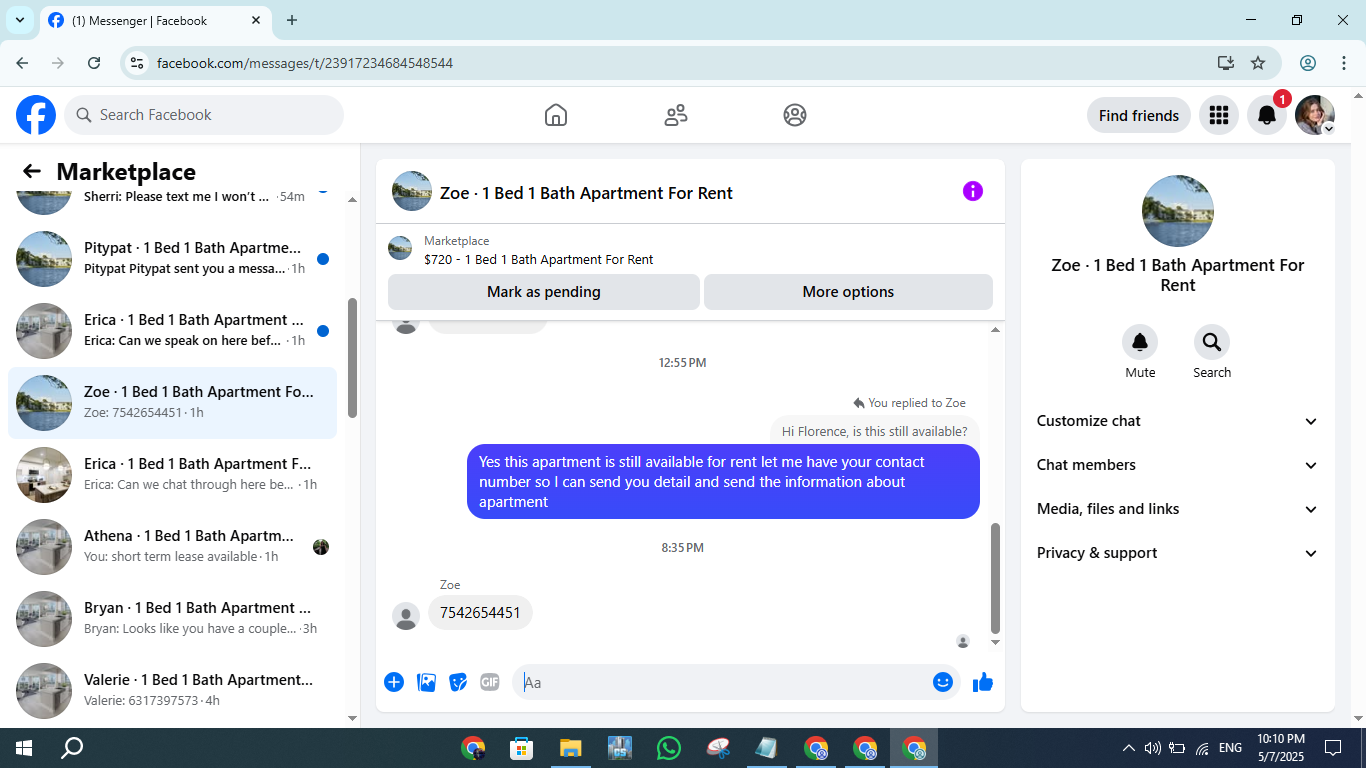The height and width of the screenshot is (768, 1366).
Task: Open the install app icon in address bar
Action: pos(1226,63)
